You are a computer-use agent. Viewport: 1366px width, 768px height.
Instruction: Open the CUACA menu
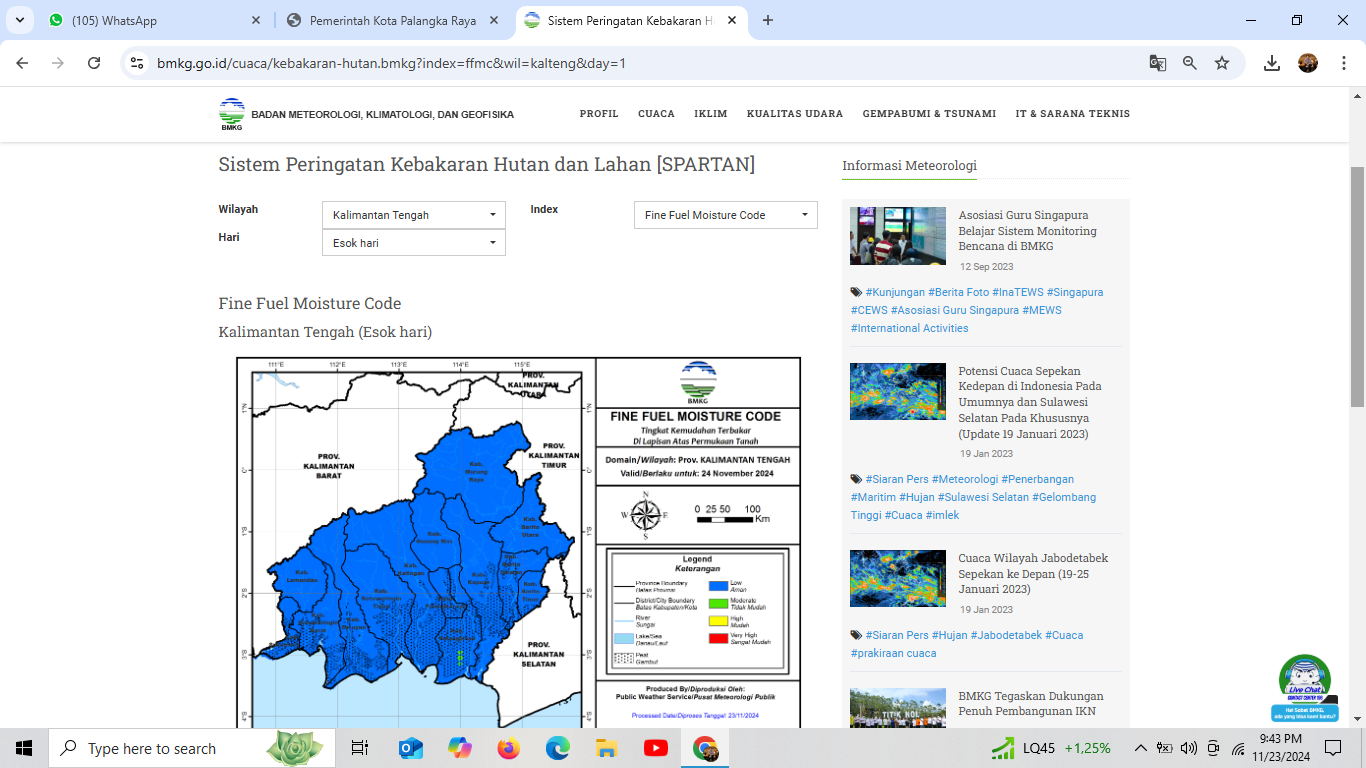point(656,114)
